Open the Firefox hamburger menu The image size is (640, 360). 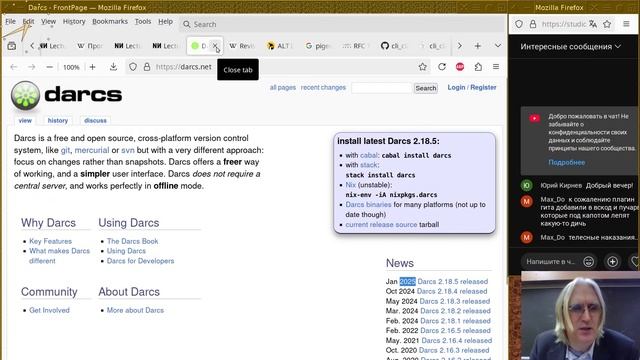click(496, 67)
